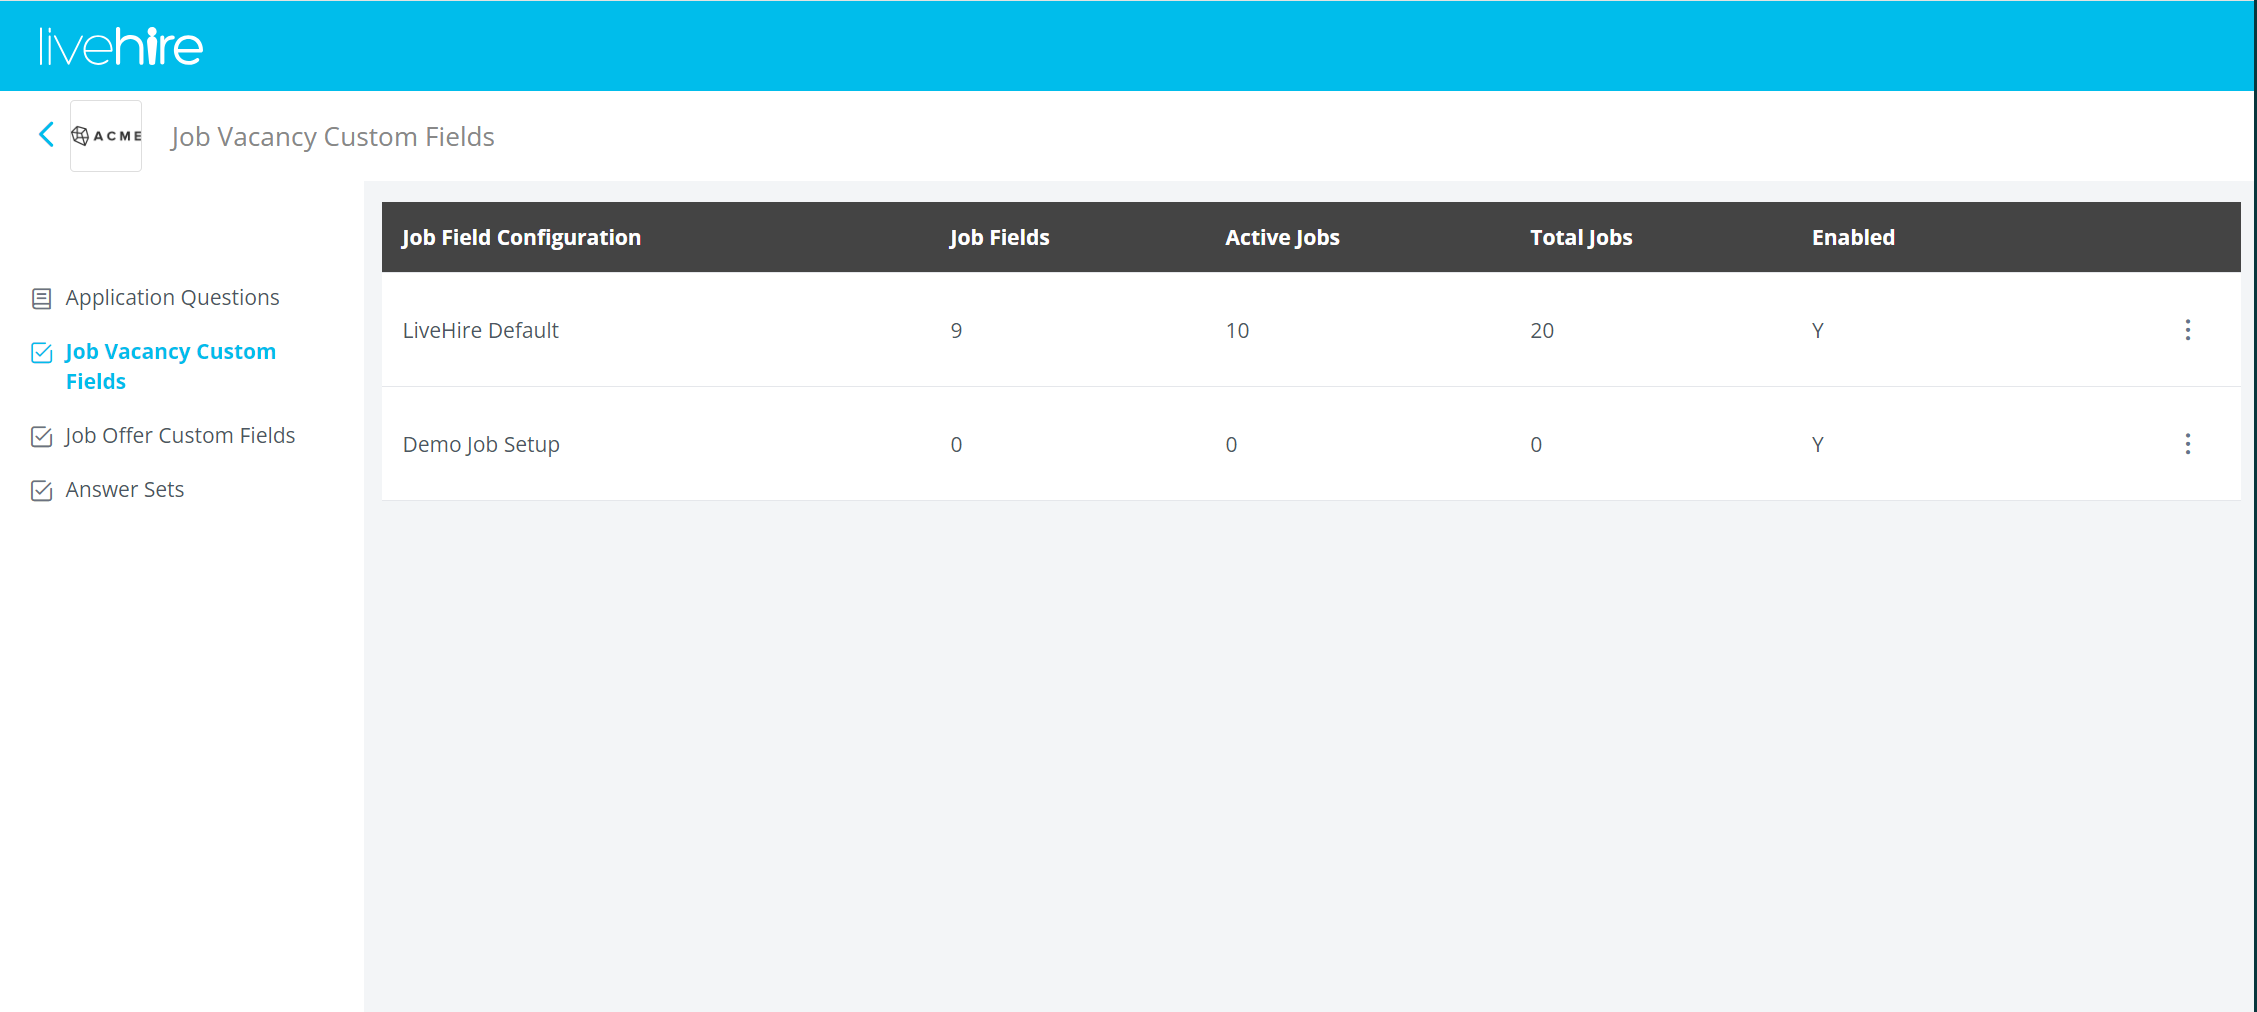The image size is (2257, 1012).
Task: Click the Job Field Configuration column header
Action: click(521, 237)
